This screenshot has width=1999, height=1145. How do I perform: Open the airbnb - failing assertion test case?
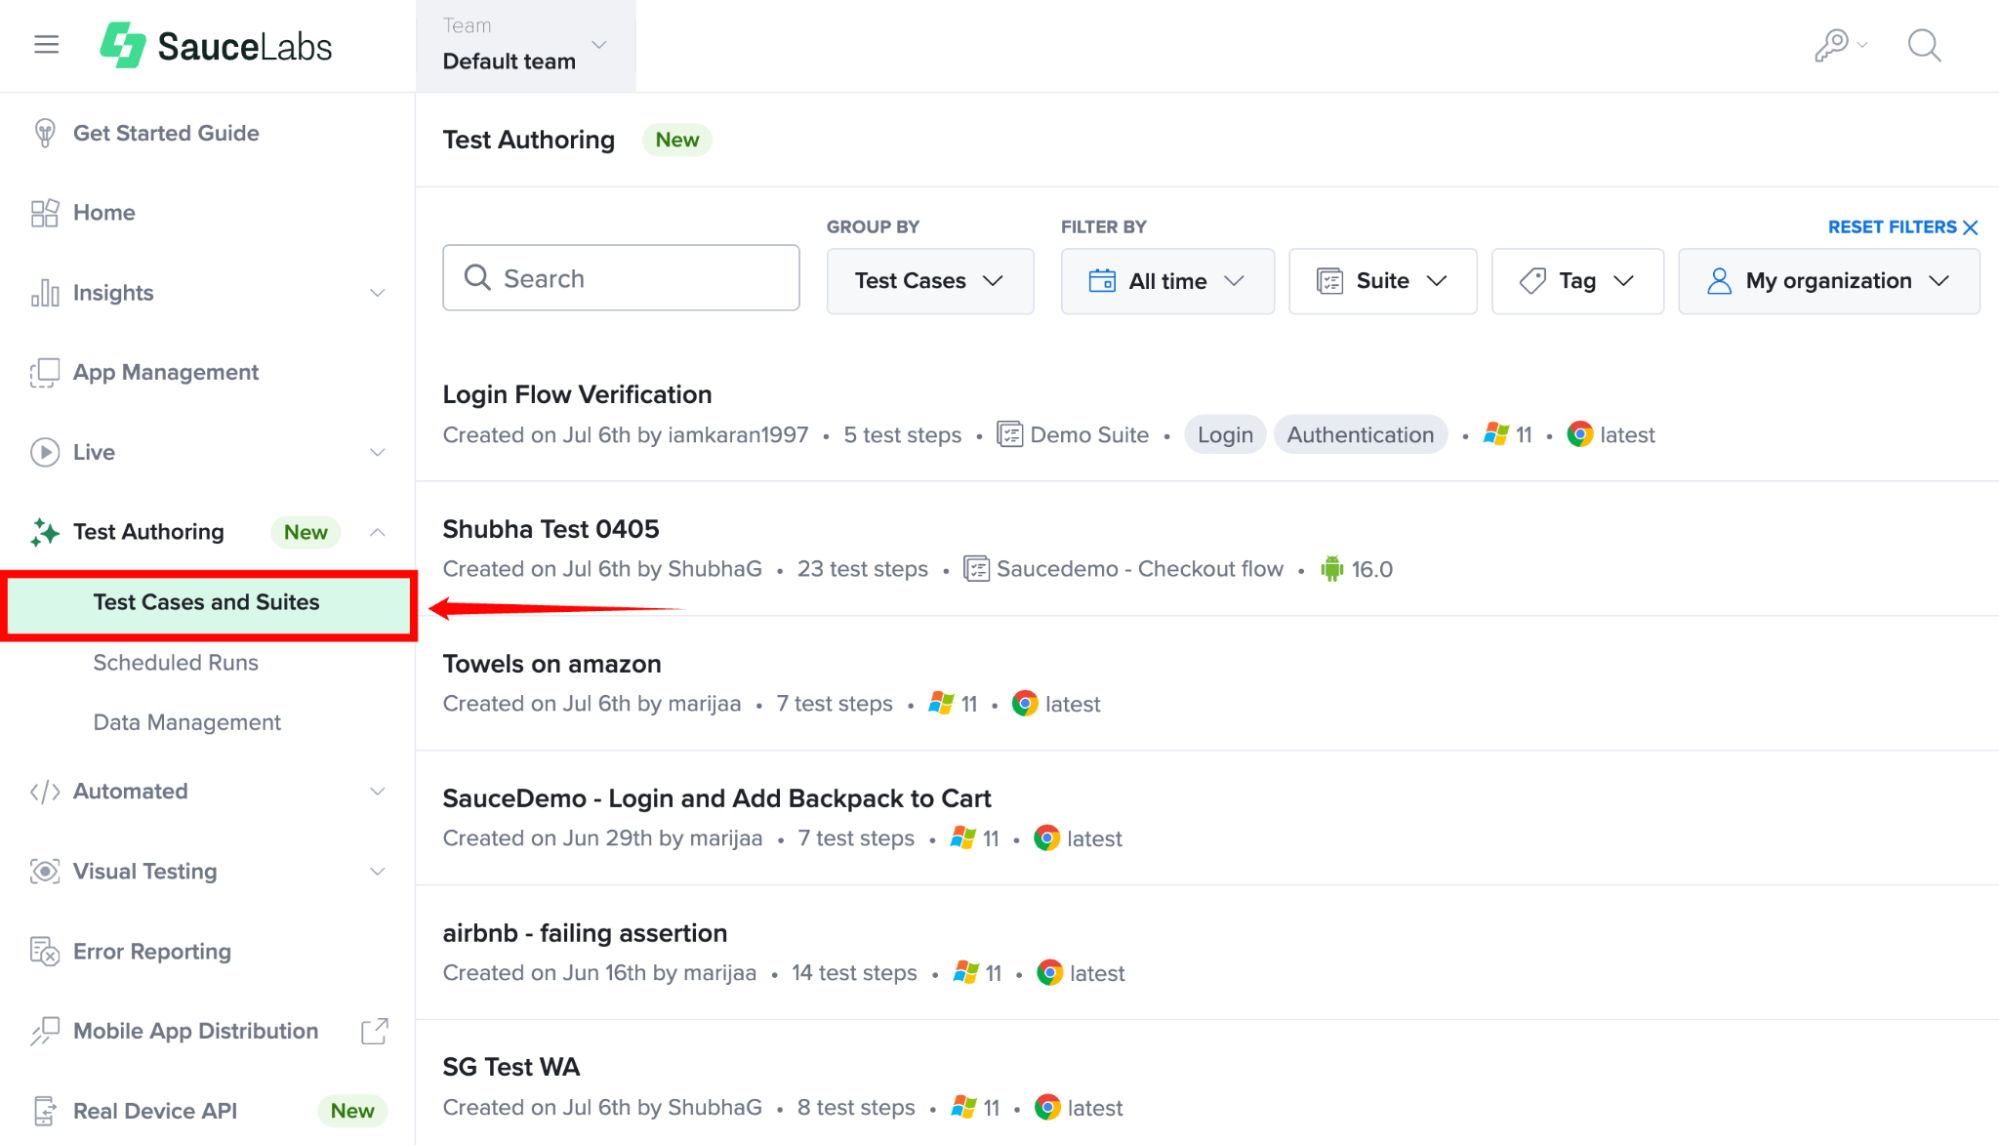click(585, 933)
